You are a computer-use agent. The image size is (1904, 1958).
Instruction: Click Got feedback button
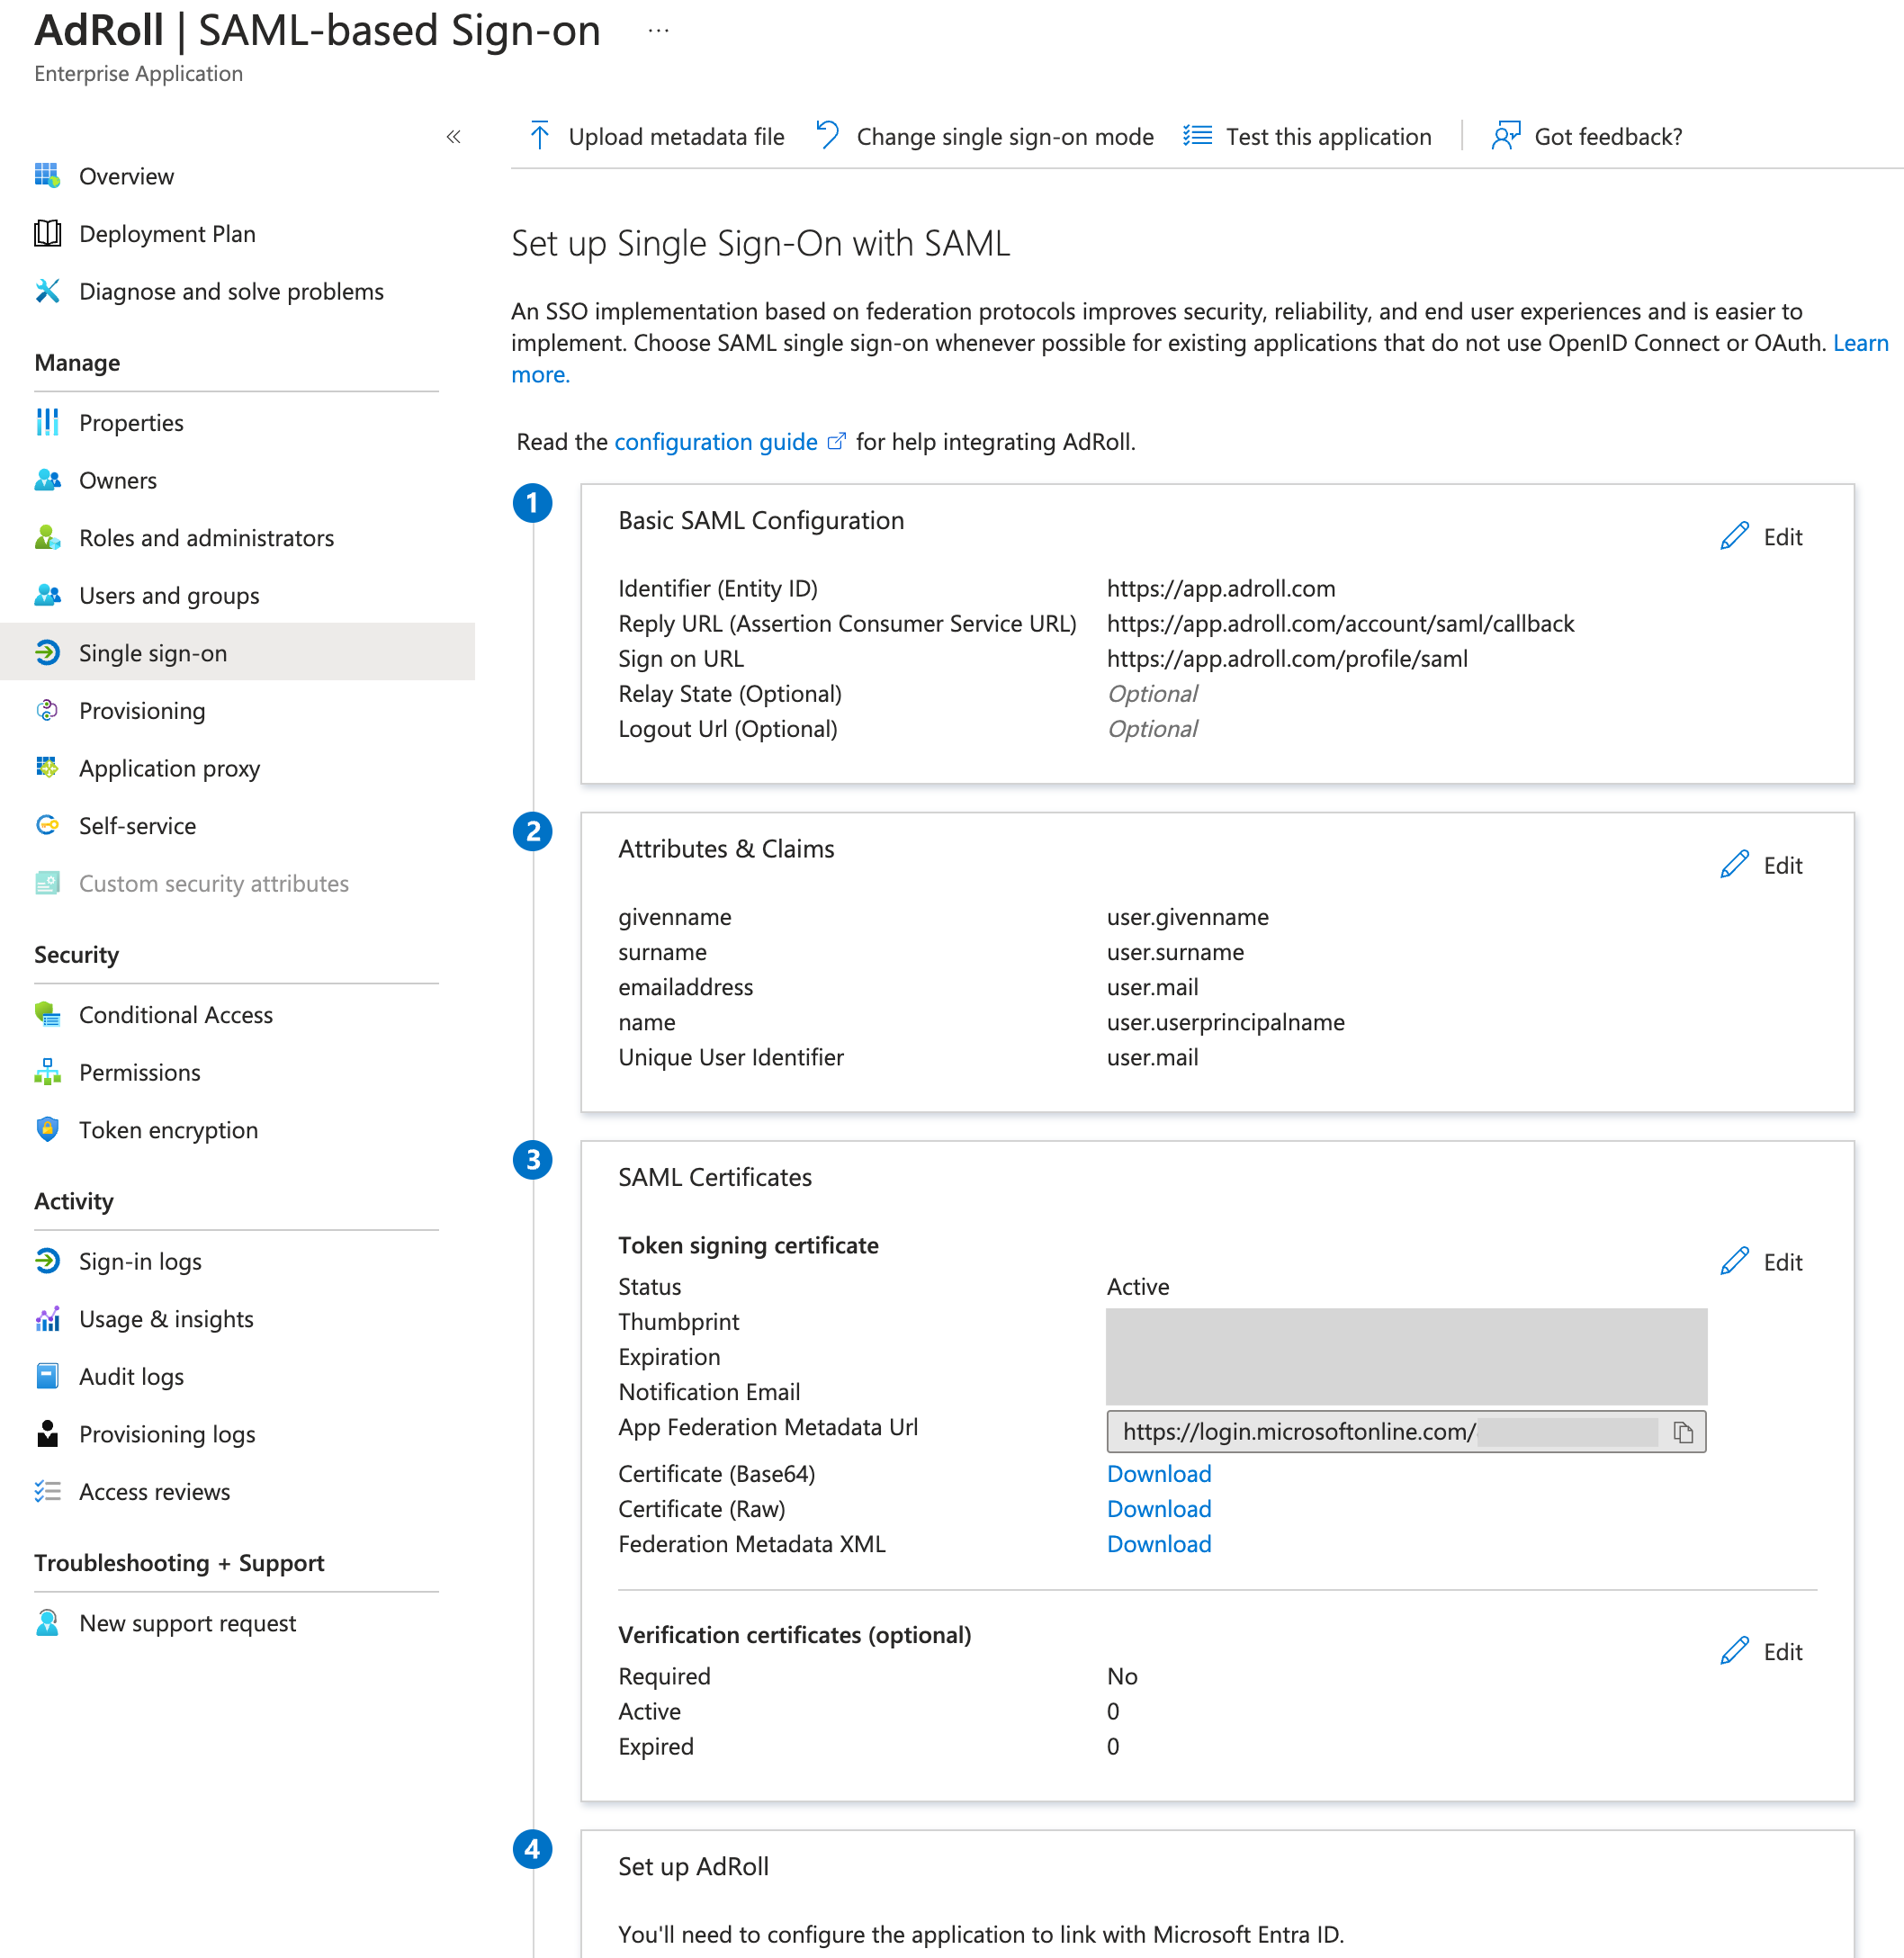1606,136
